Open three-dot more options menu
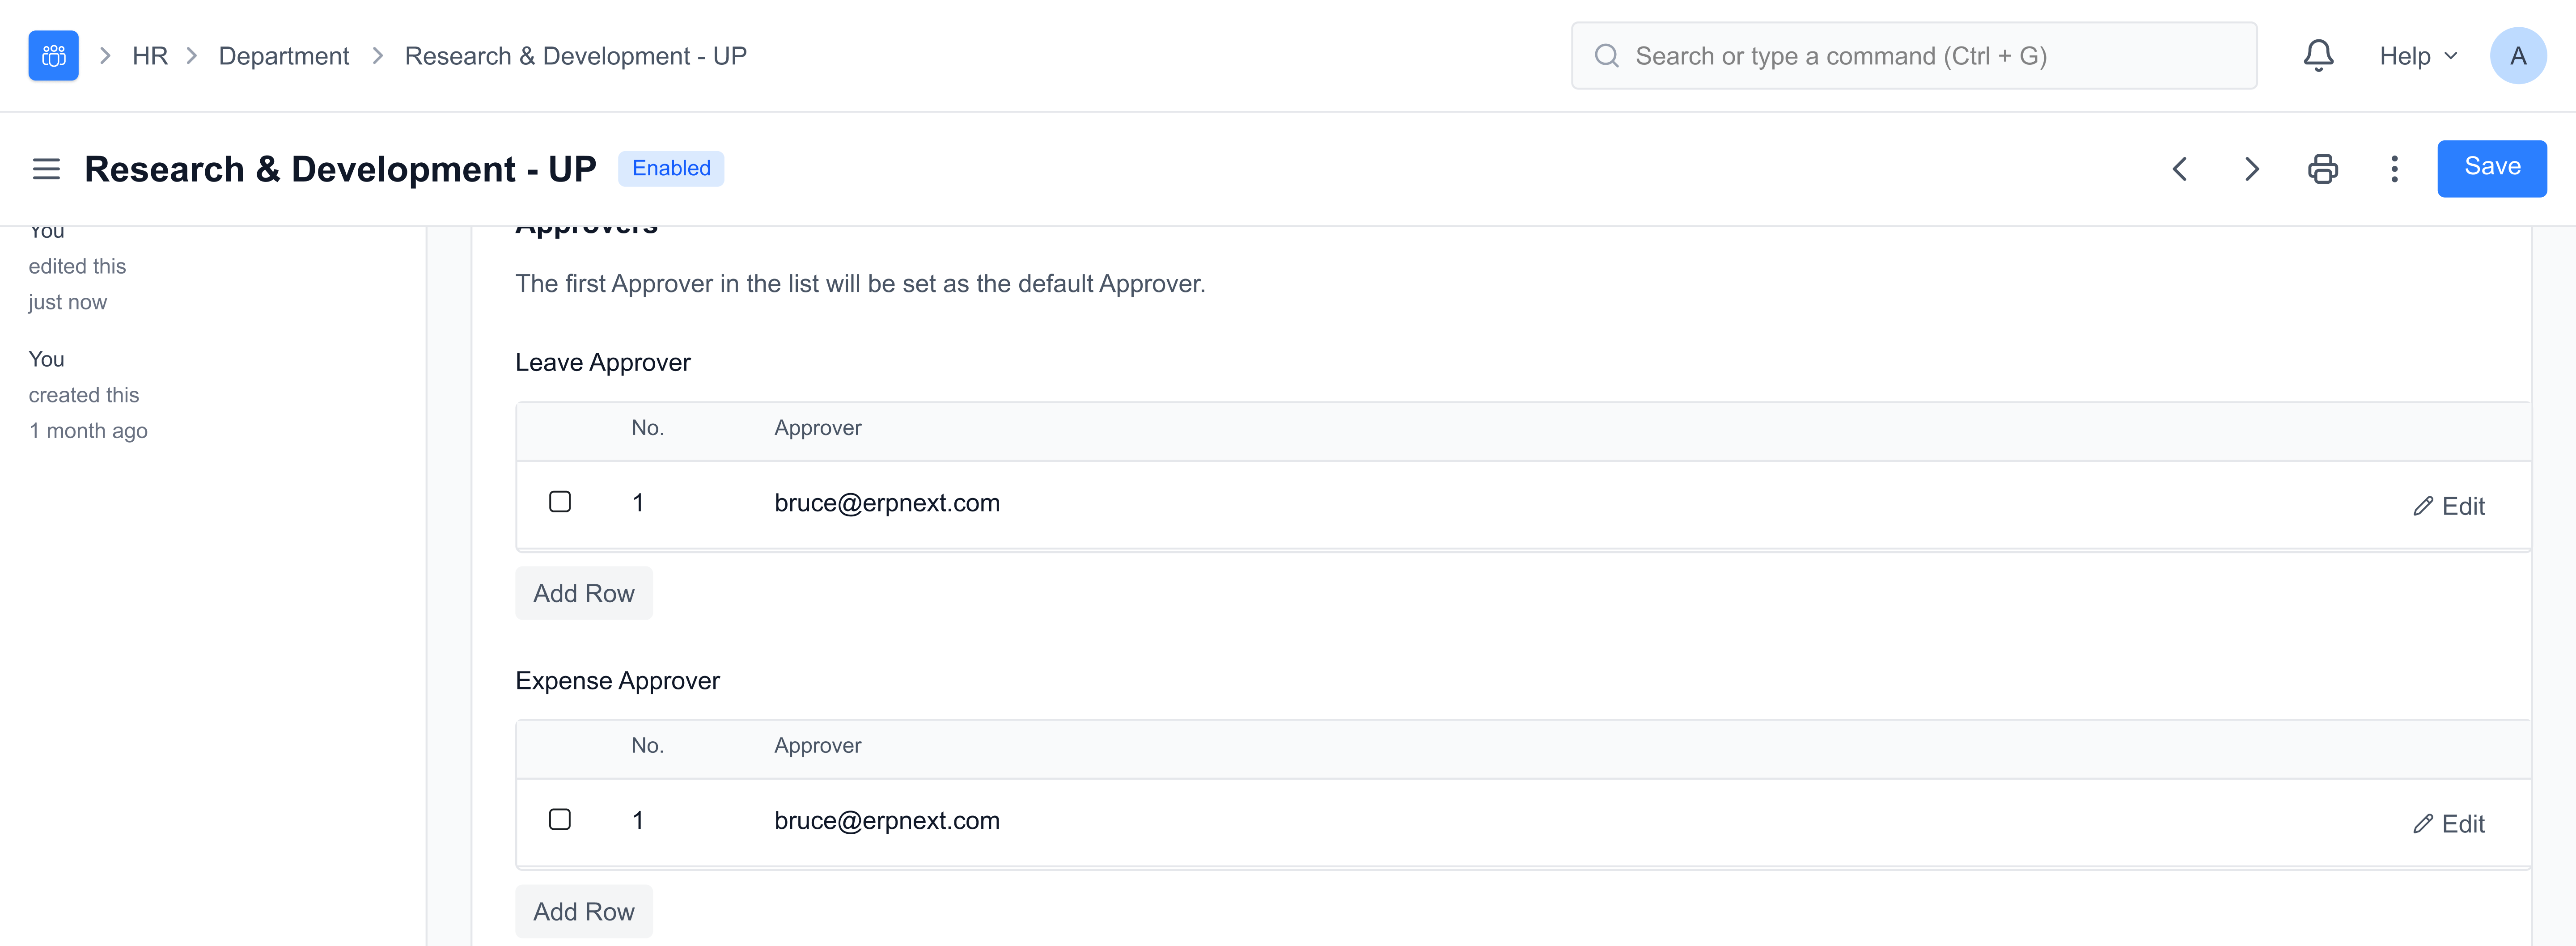2576x946 pixels. pyautogui.click(x=2394, y=169)
